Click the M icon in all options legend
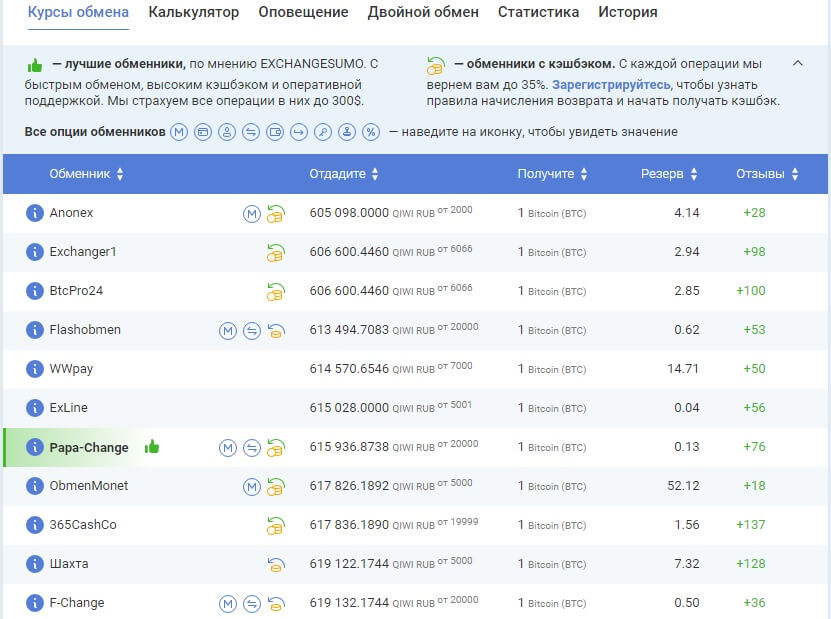Image resolution: width=831 pixels, height=619 pixels. coord(179,132)
